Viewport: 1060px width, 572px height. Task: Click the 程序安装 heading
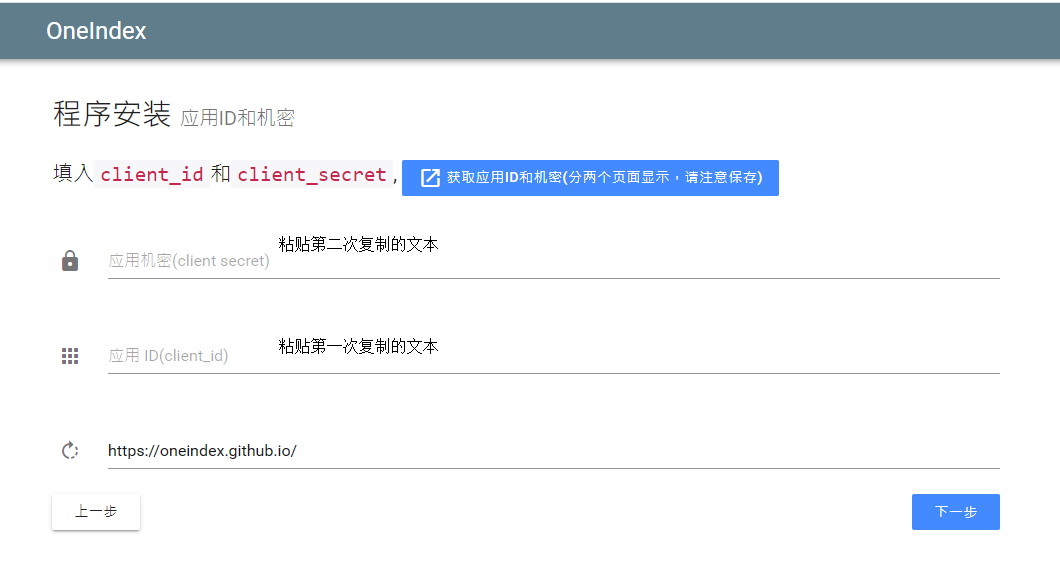[112, 115]
